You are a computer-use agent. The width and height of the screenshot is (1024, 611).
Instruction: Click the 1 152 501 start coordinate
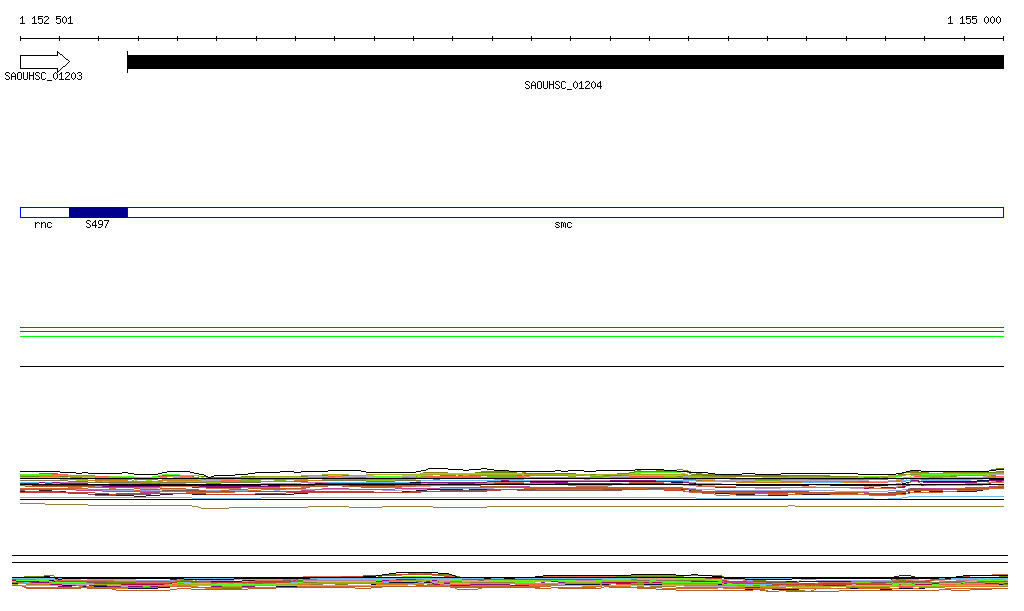[x=46, y=20]
